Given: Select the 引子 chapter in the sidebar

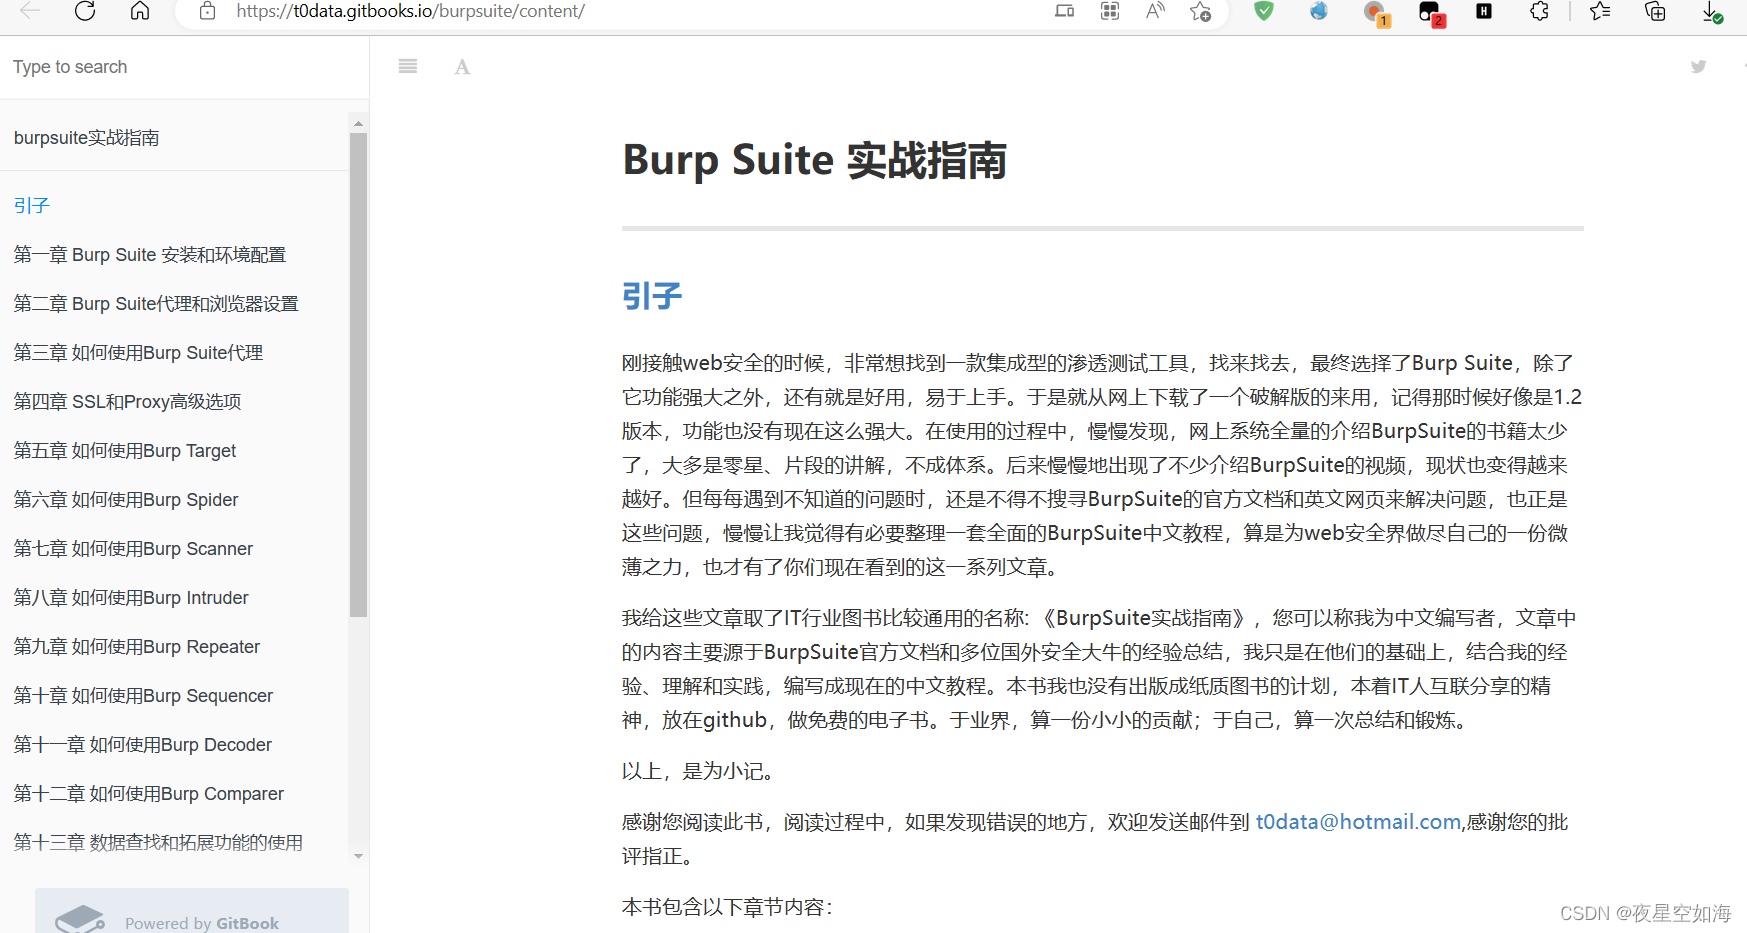Looking at the screenshot, I should click(x=31, y=206).
